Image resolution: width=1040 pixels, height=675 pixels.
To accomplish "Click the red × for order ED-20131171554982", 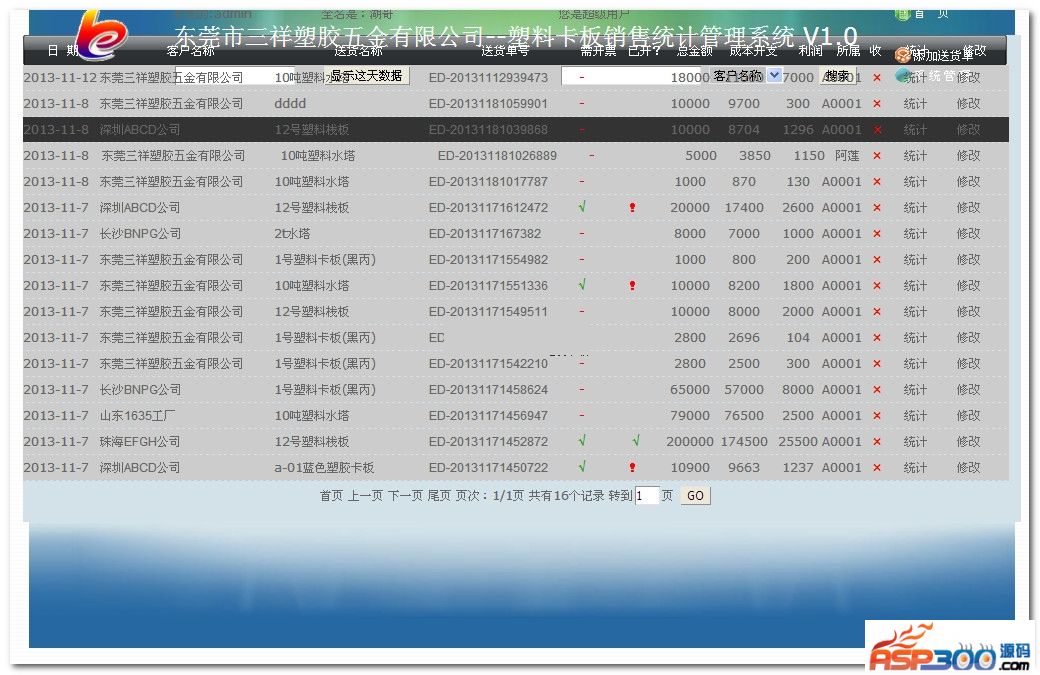I will click(x=877, y=260).
